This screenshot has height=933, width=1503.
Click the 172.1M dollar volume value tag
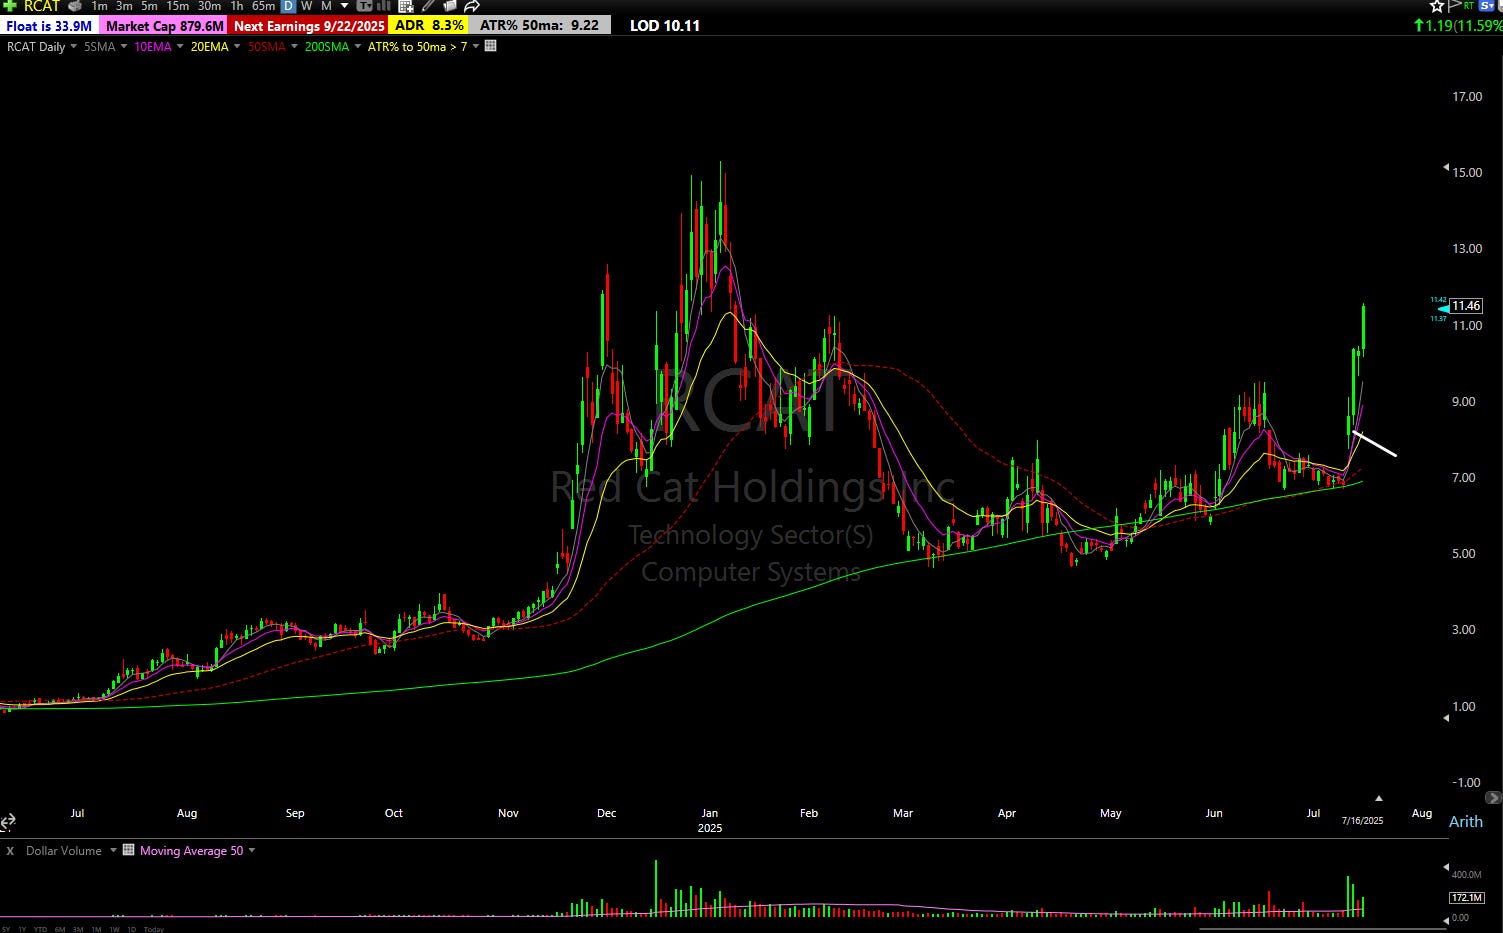pyautogui.click(x=1466, y=898)
